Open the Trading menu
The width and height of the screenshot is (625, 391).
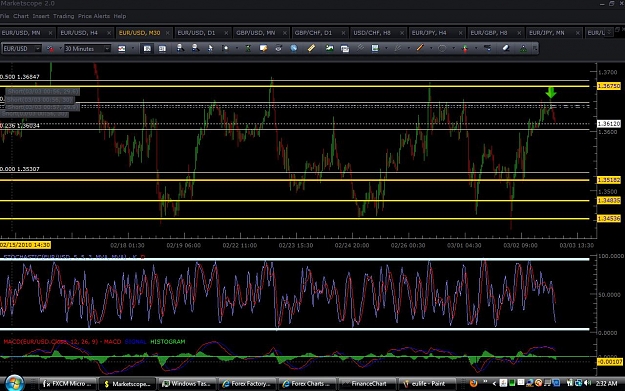click(x=64, y=16)
